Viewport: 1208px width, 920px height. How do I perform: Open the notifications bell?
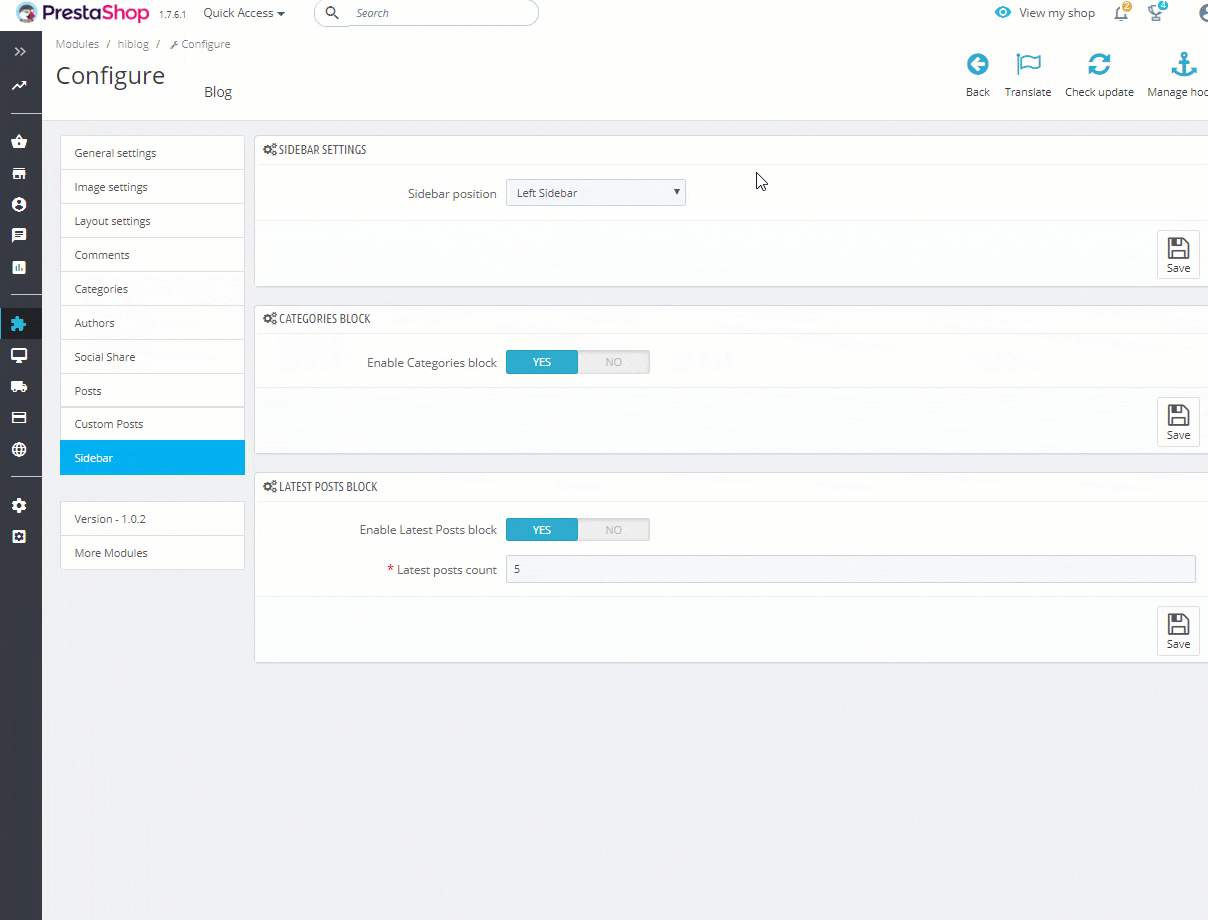1121,13
